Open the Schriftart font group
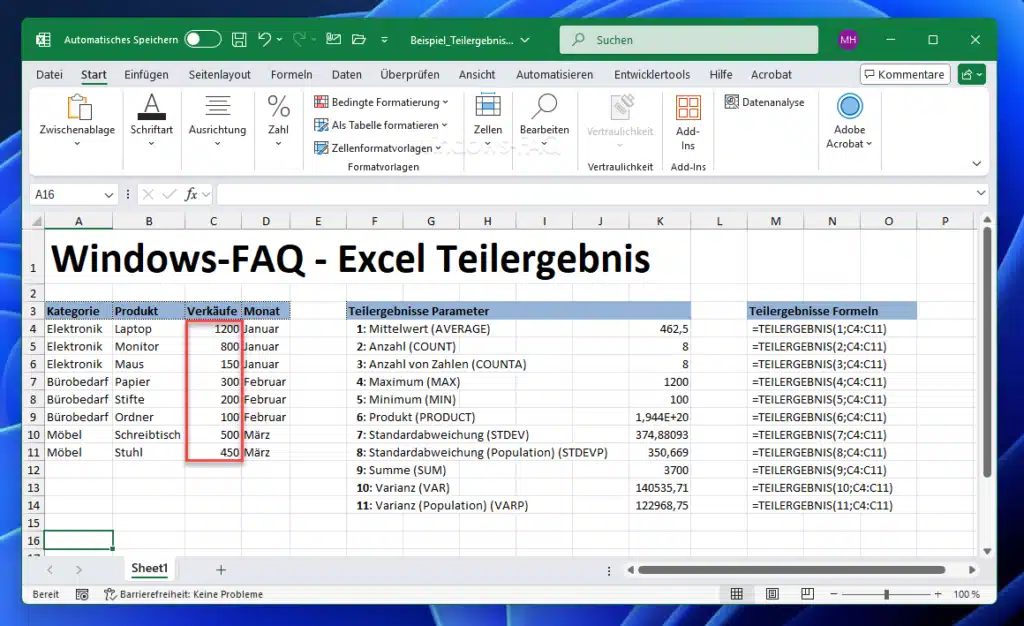The image size is (1024, 626). [152, 118]
